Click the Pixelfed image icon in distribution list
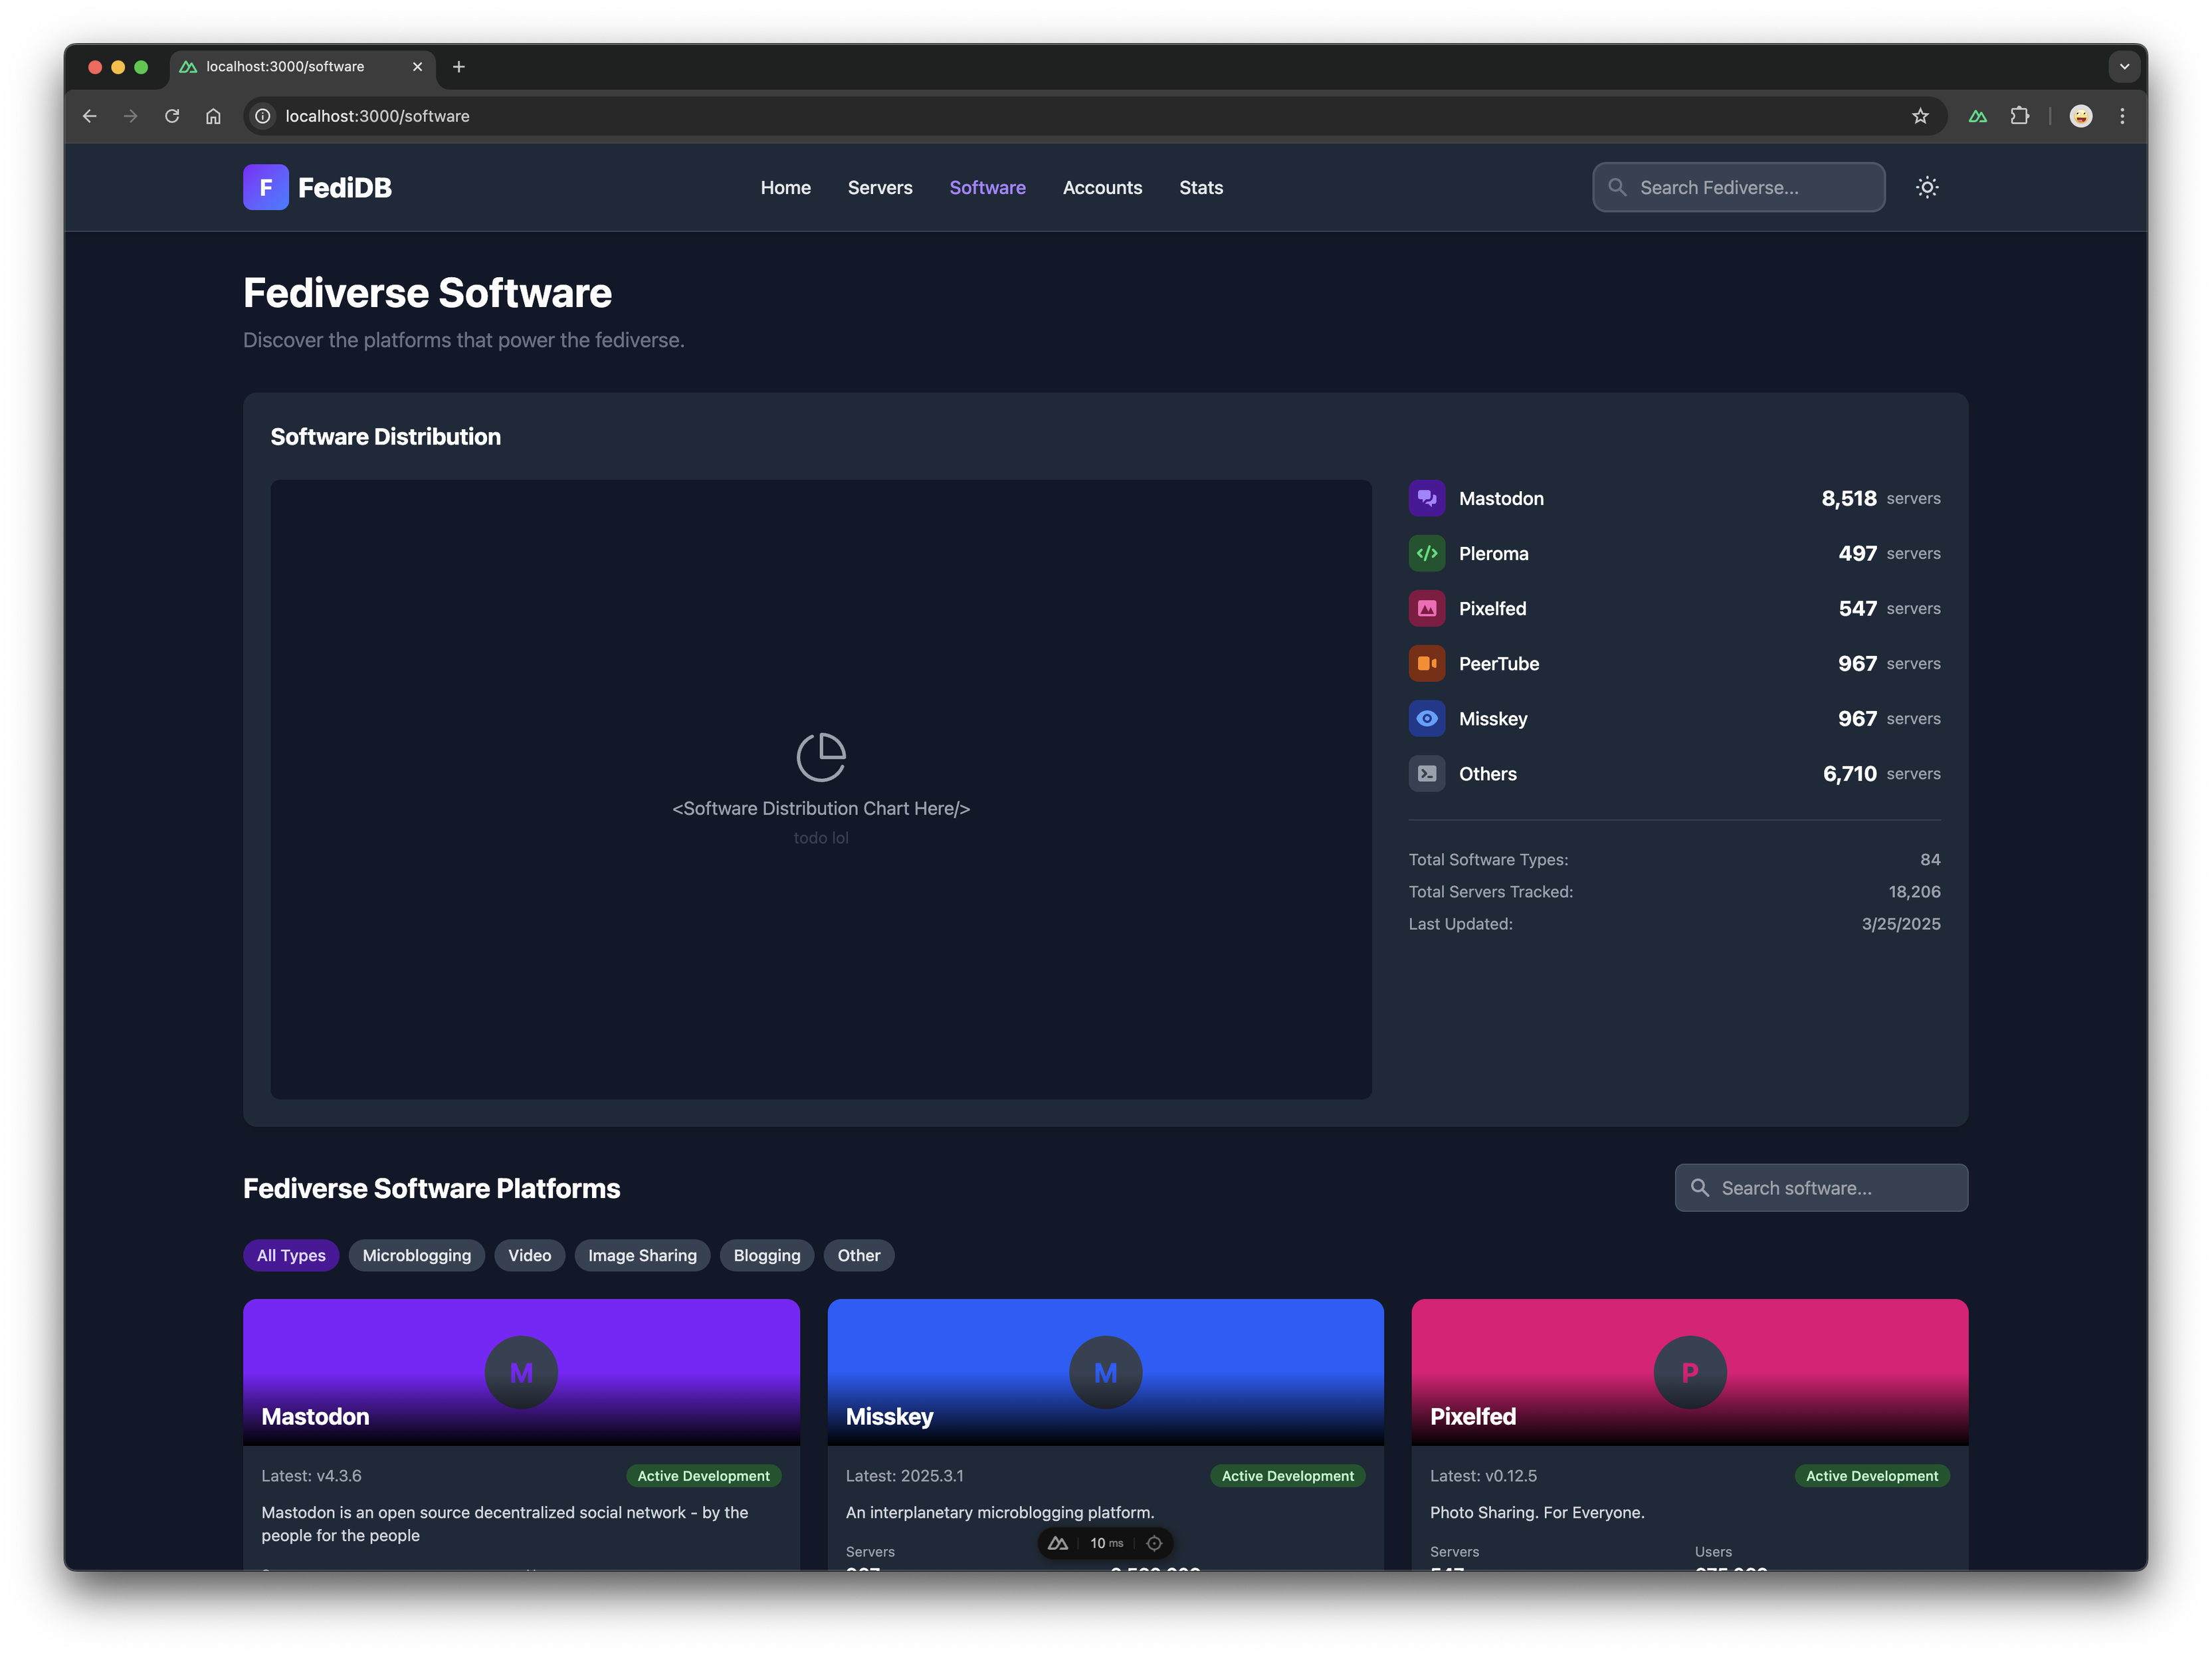 coord(1426,608)
